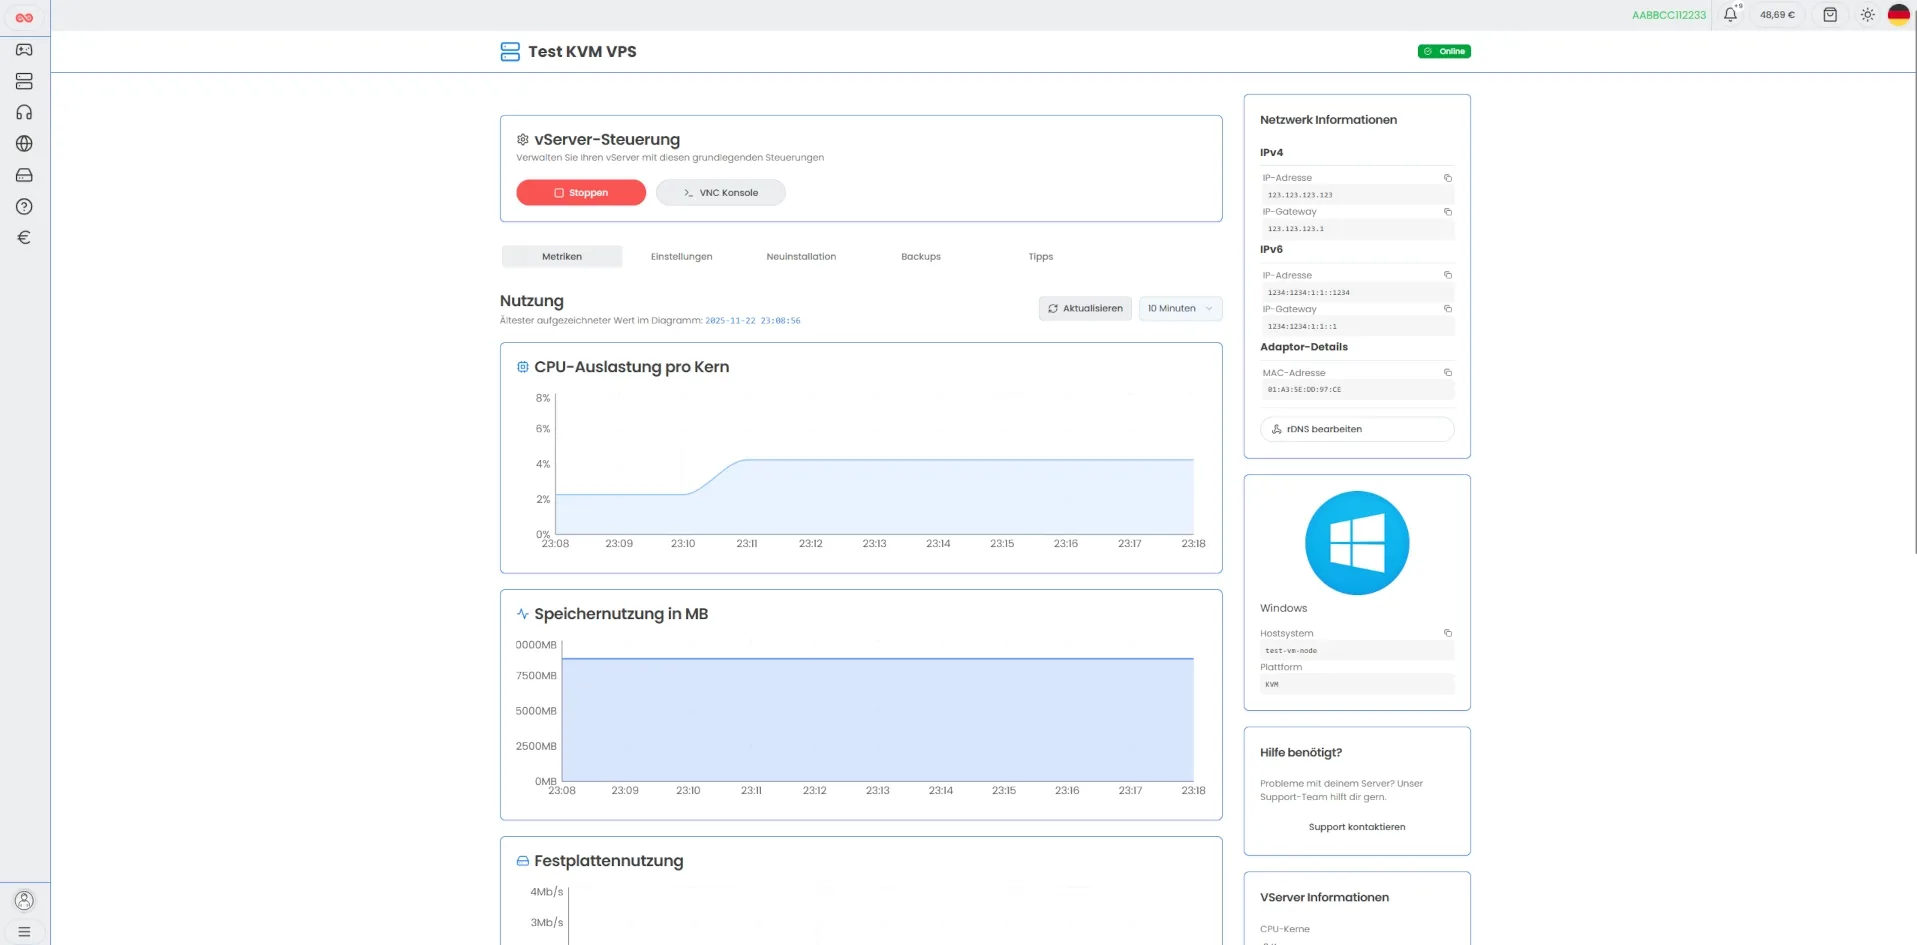
Task: Open the game servers sidebar icon
Action: [24, 50]
